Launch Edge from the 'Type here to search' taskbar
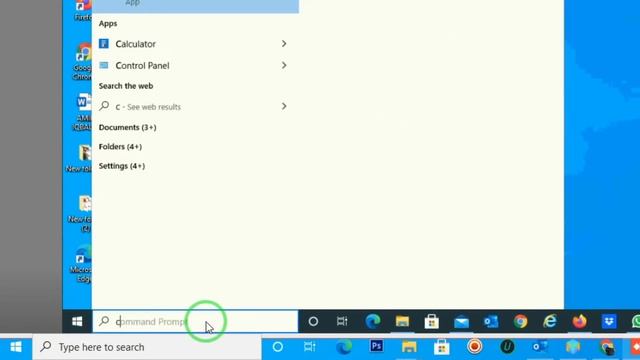The width and height of the screenshot is (640, 360). tap(344, 347)
